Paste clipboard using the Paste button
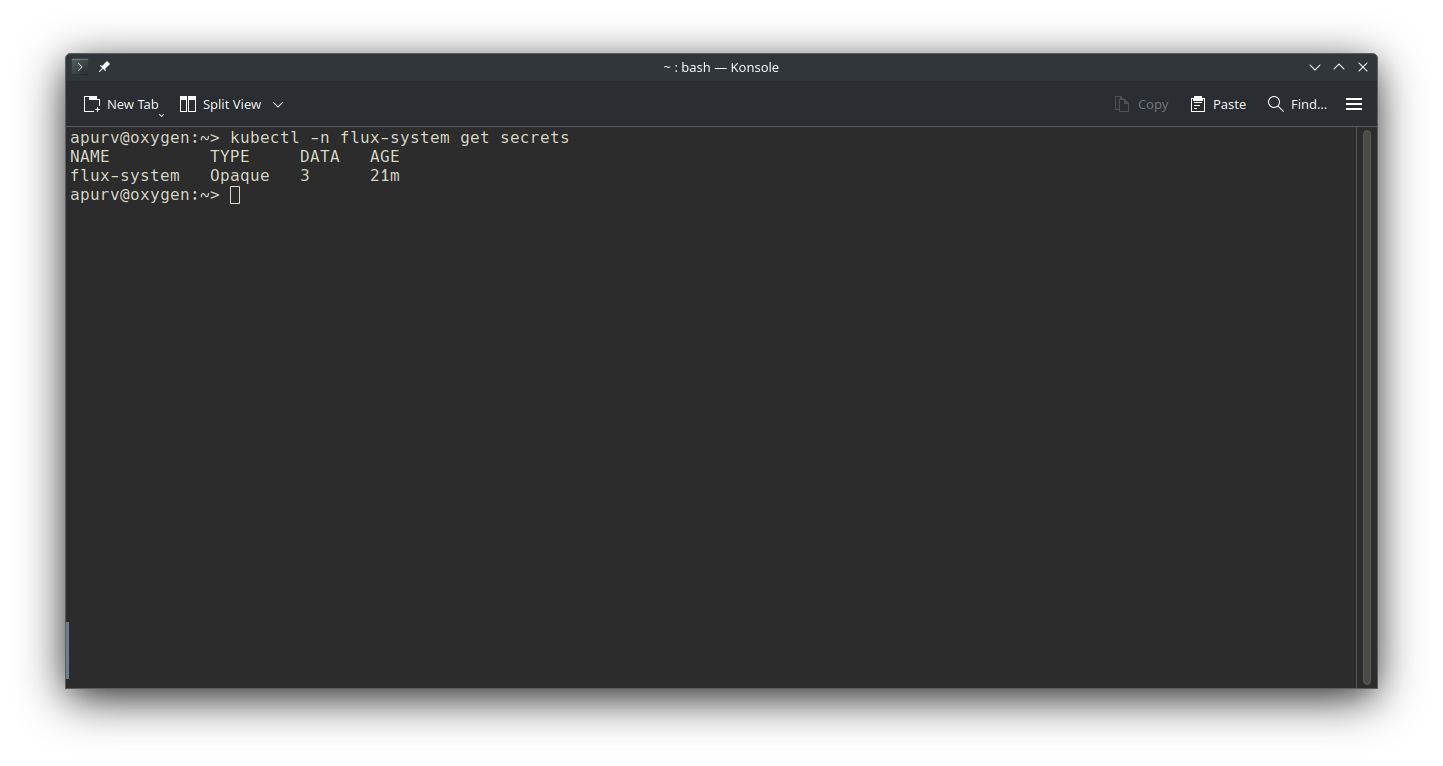 [x=1218, y=104]
